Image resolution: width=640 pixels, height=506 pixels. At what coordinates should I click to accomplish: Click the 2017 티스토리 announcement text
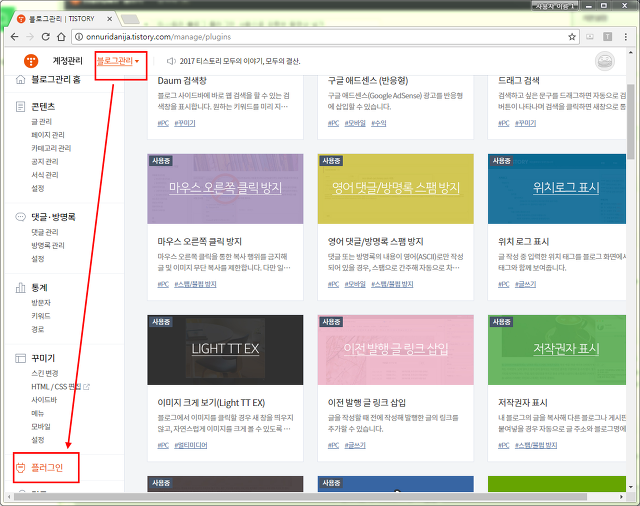(x=240, y=61)
